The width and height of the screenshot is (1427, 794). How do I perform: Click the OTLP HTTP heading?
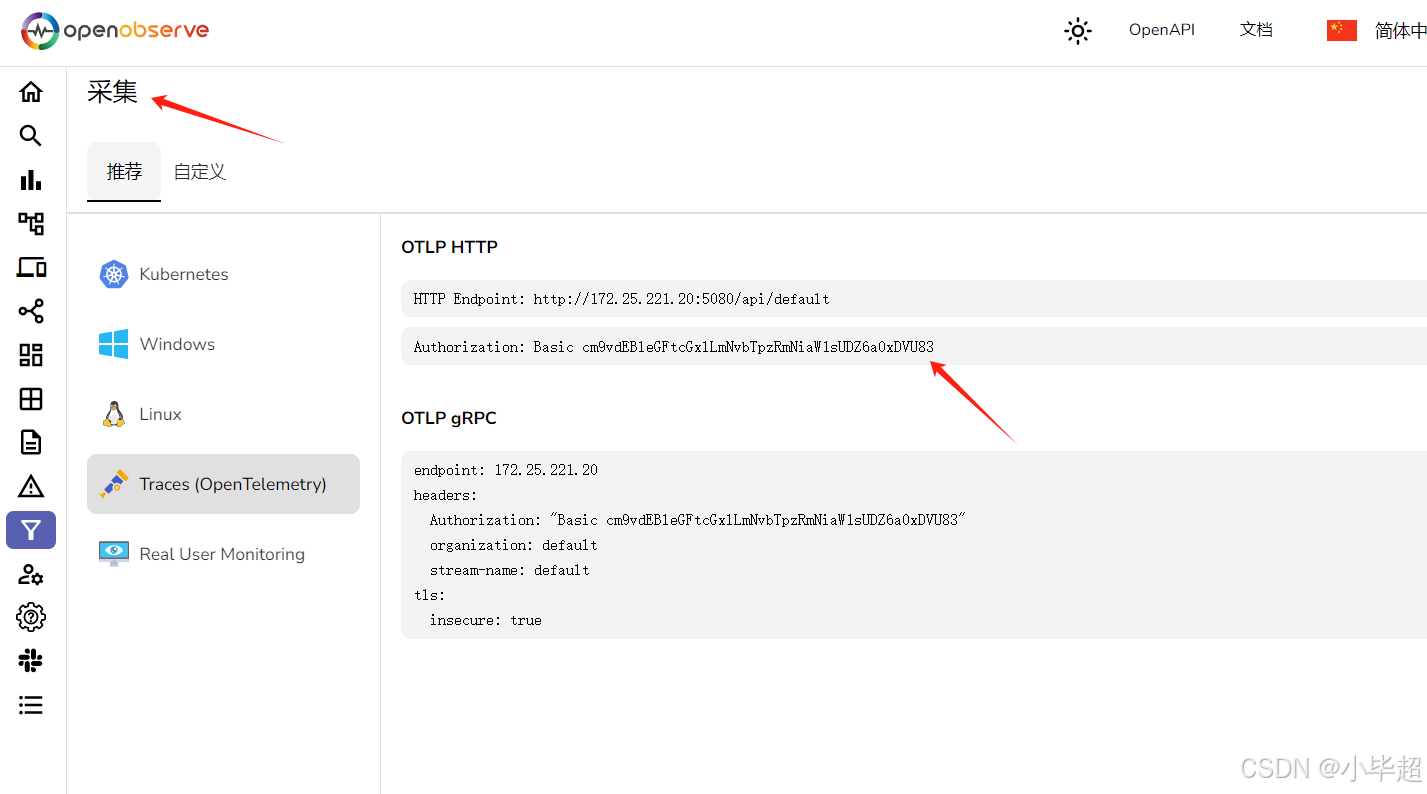[x=449, y=247]
